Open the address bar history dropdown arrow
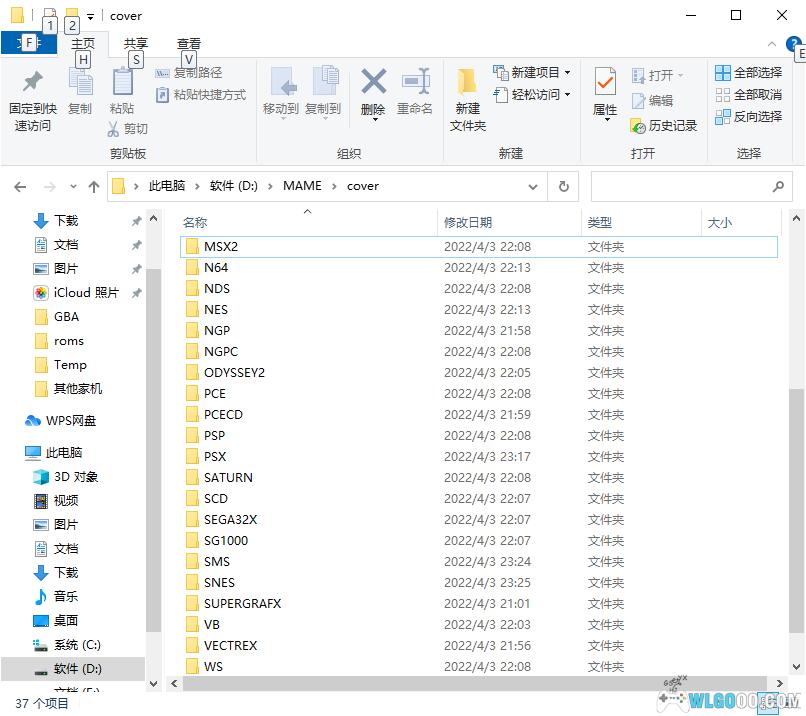This screenshot has height=716, width=806. tap(533, 186)
